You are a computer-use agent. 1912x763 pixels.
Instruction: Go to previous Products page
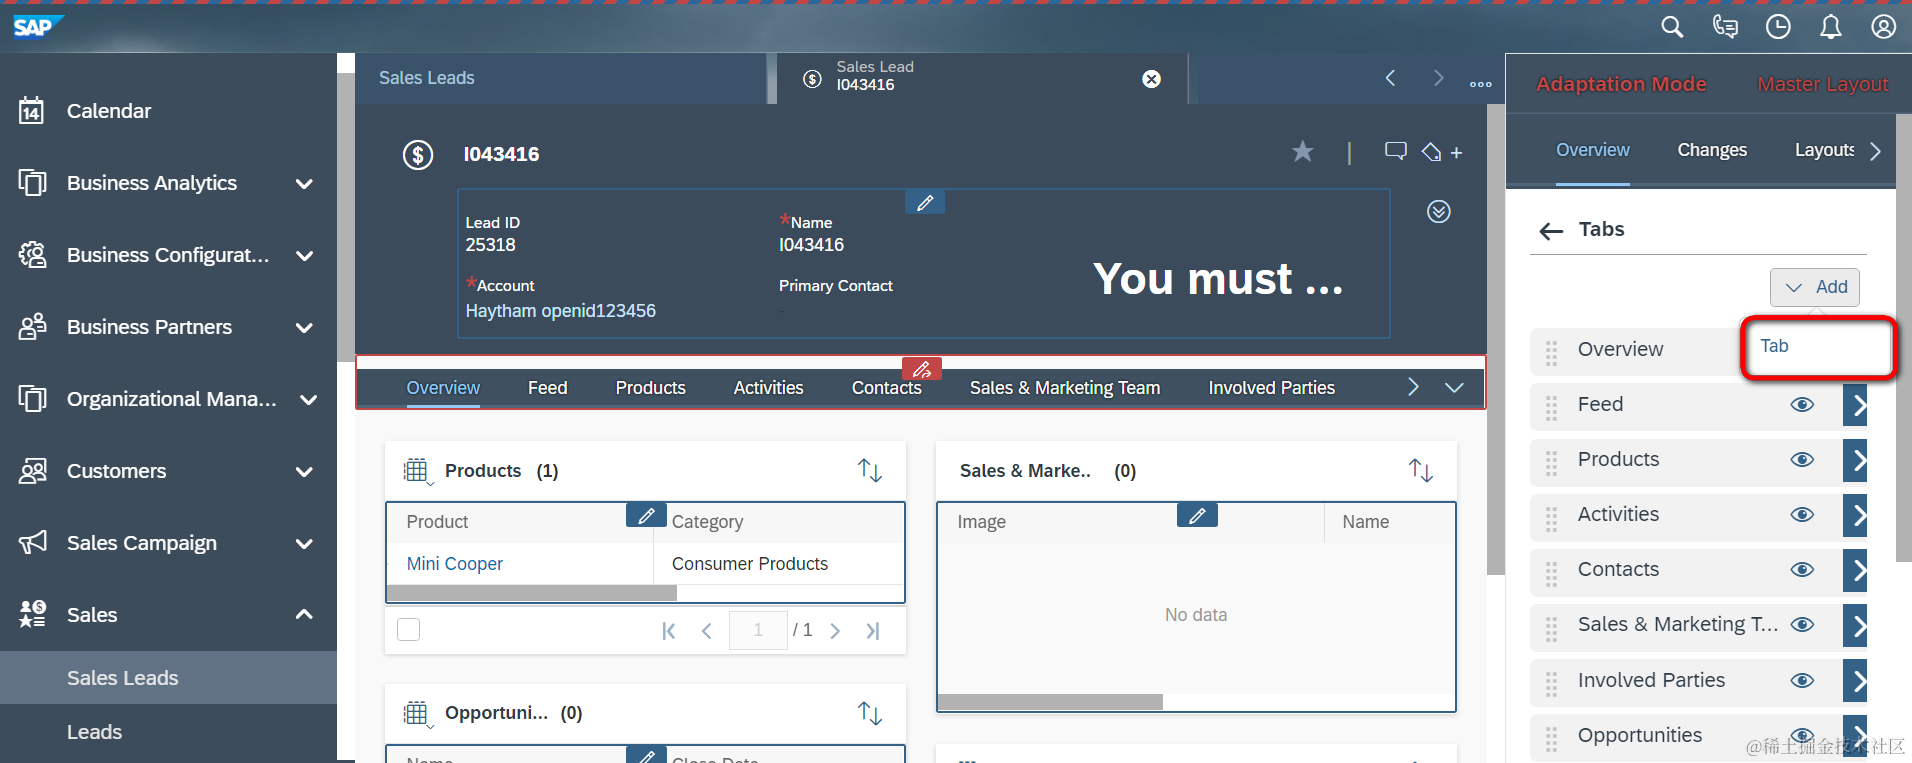tap(707, 631)
